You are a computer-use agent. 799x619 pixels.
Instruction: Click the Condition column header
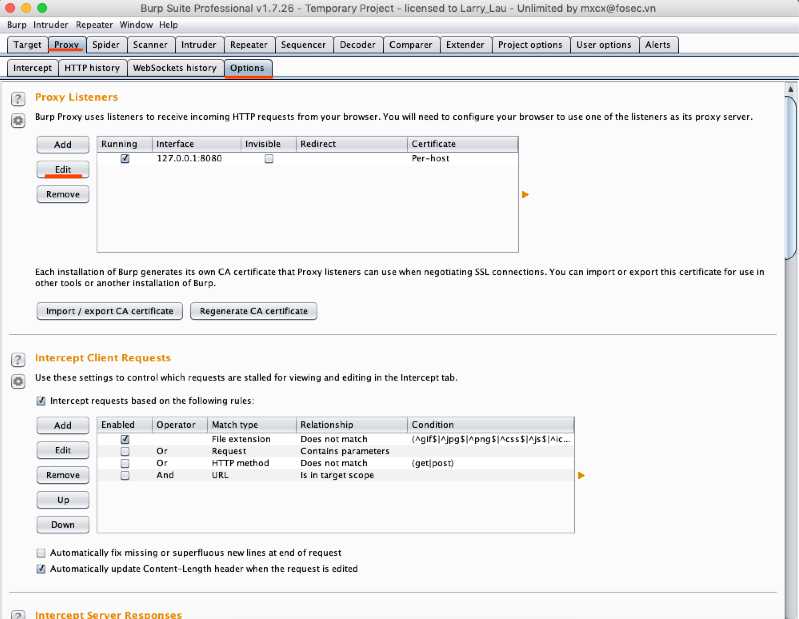(x=491, y=425)
